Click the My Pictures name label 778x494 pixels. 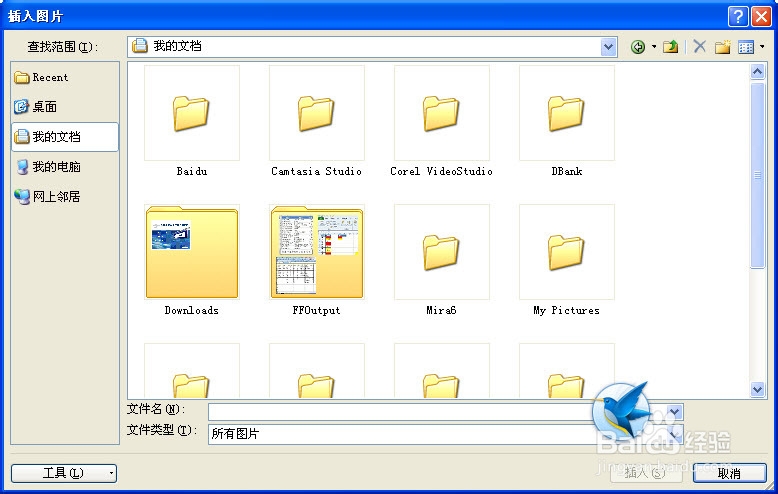(x=567, y=310)
